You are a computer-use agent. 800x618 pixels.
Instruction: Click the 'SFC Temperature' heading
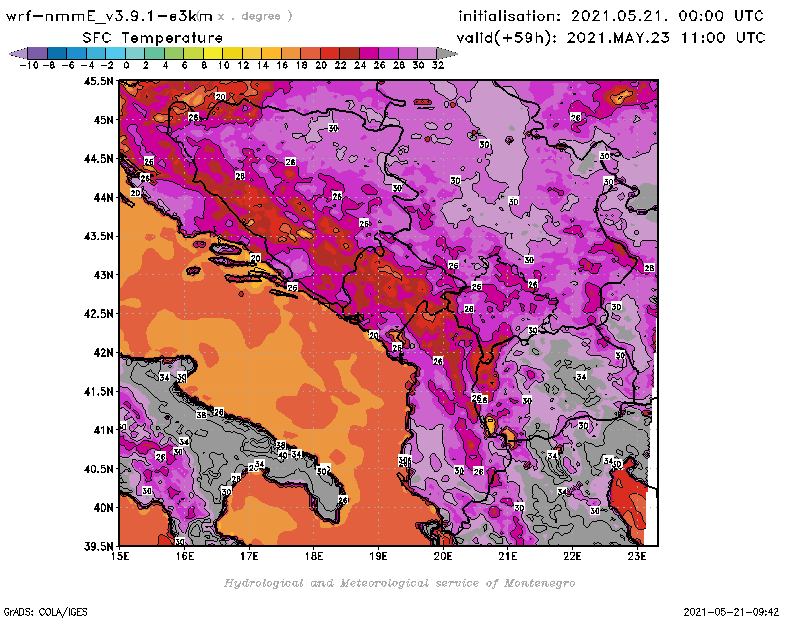[x=153, y=38]
